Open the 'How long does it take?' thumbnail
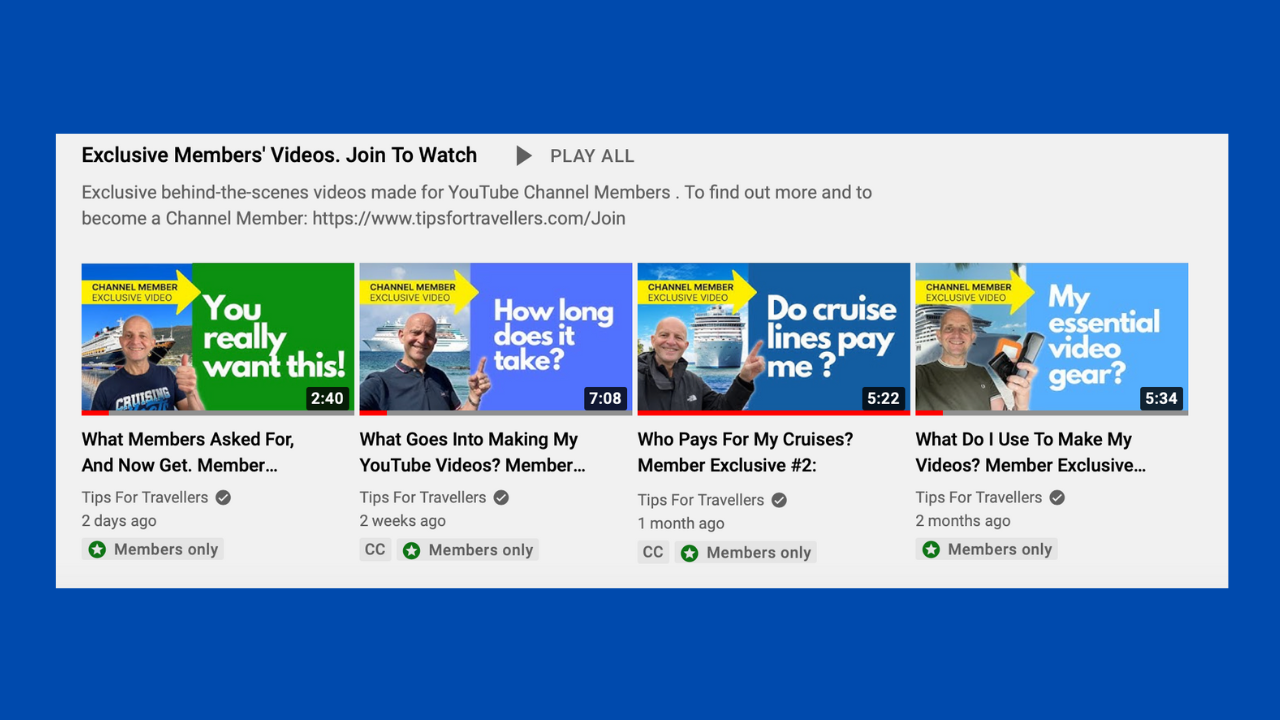Screen dimensions: 1280x720 [496, 337]
